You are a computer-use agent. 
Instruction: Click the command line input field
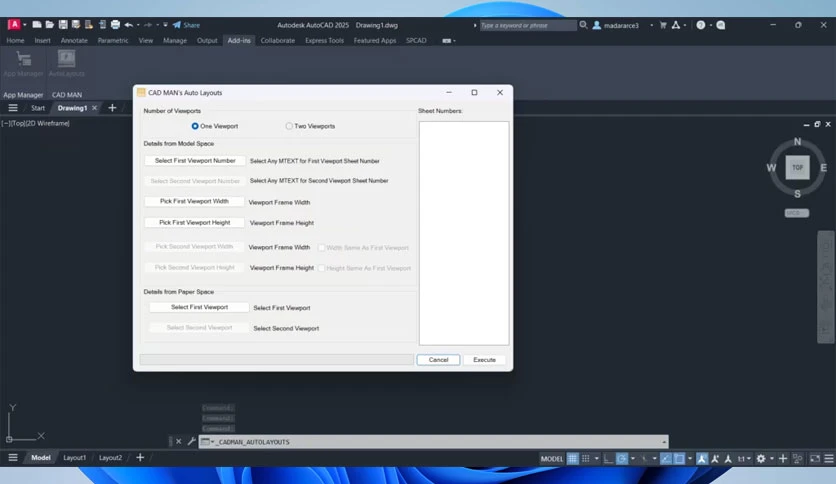pos(433,442)
